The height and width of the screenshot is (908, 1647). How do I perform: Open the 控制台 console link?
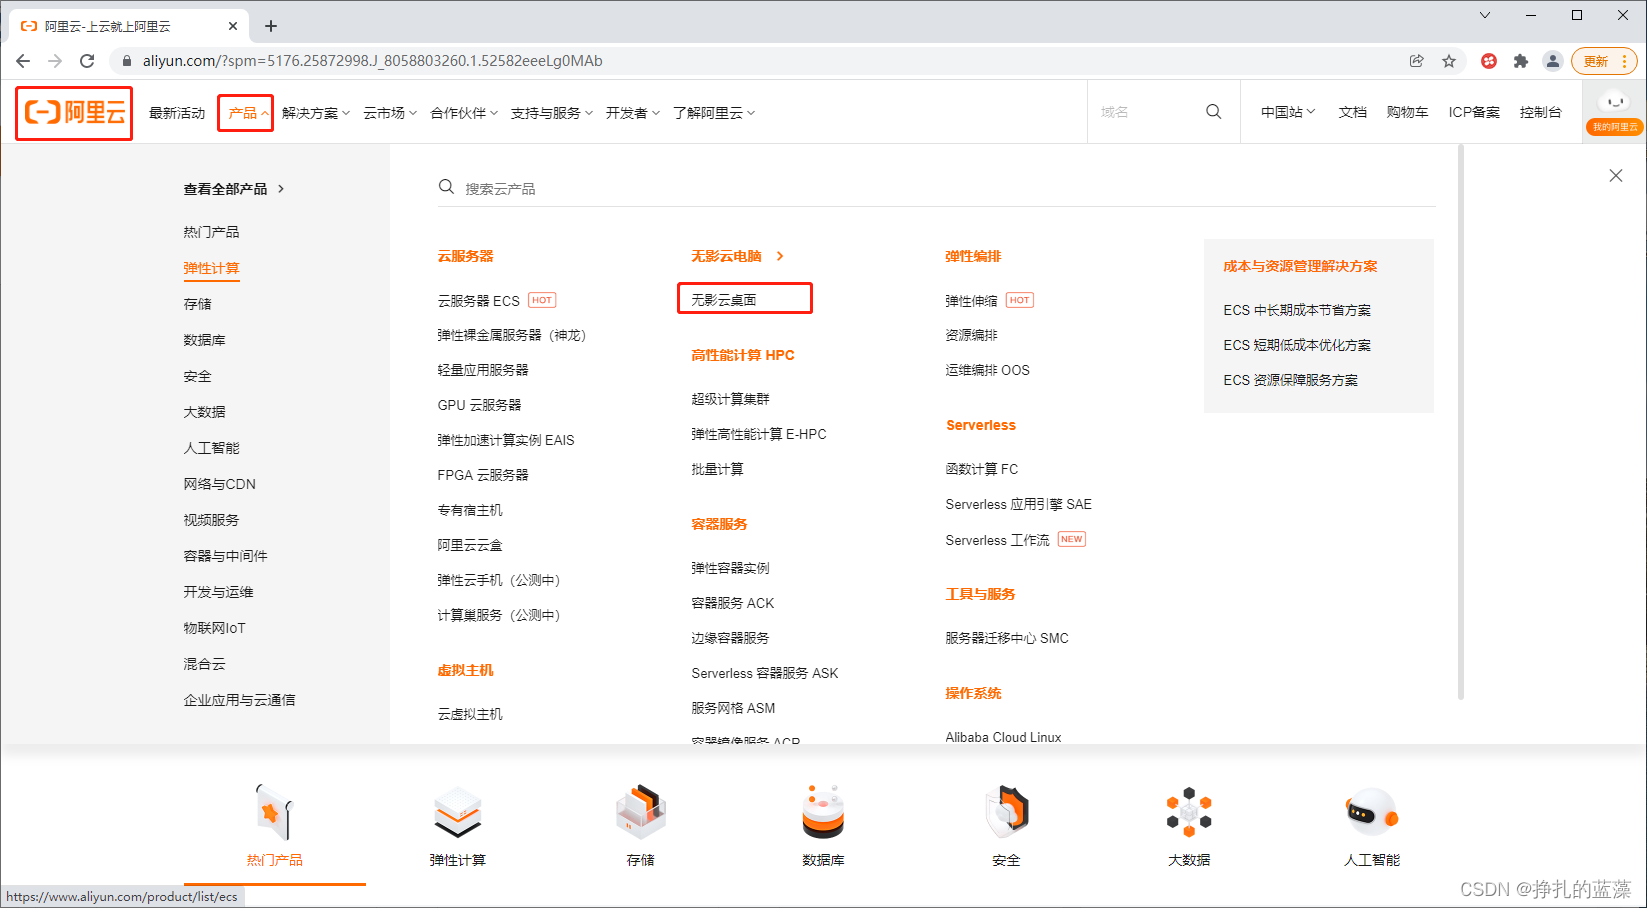1540,112
